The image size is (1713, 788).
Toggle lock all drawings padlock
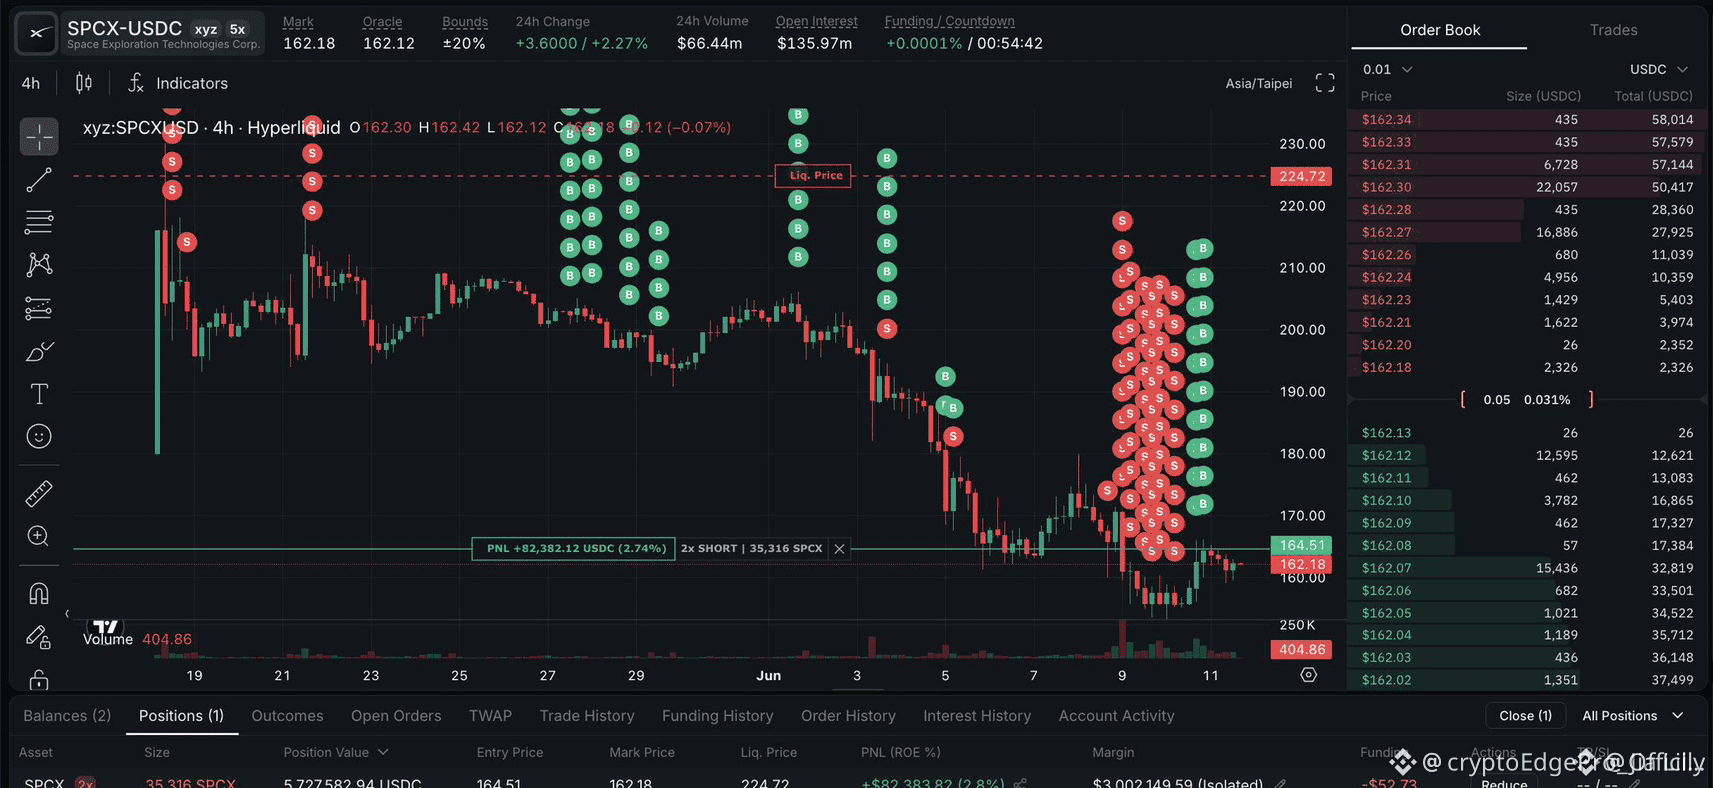point(39,679)
